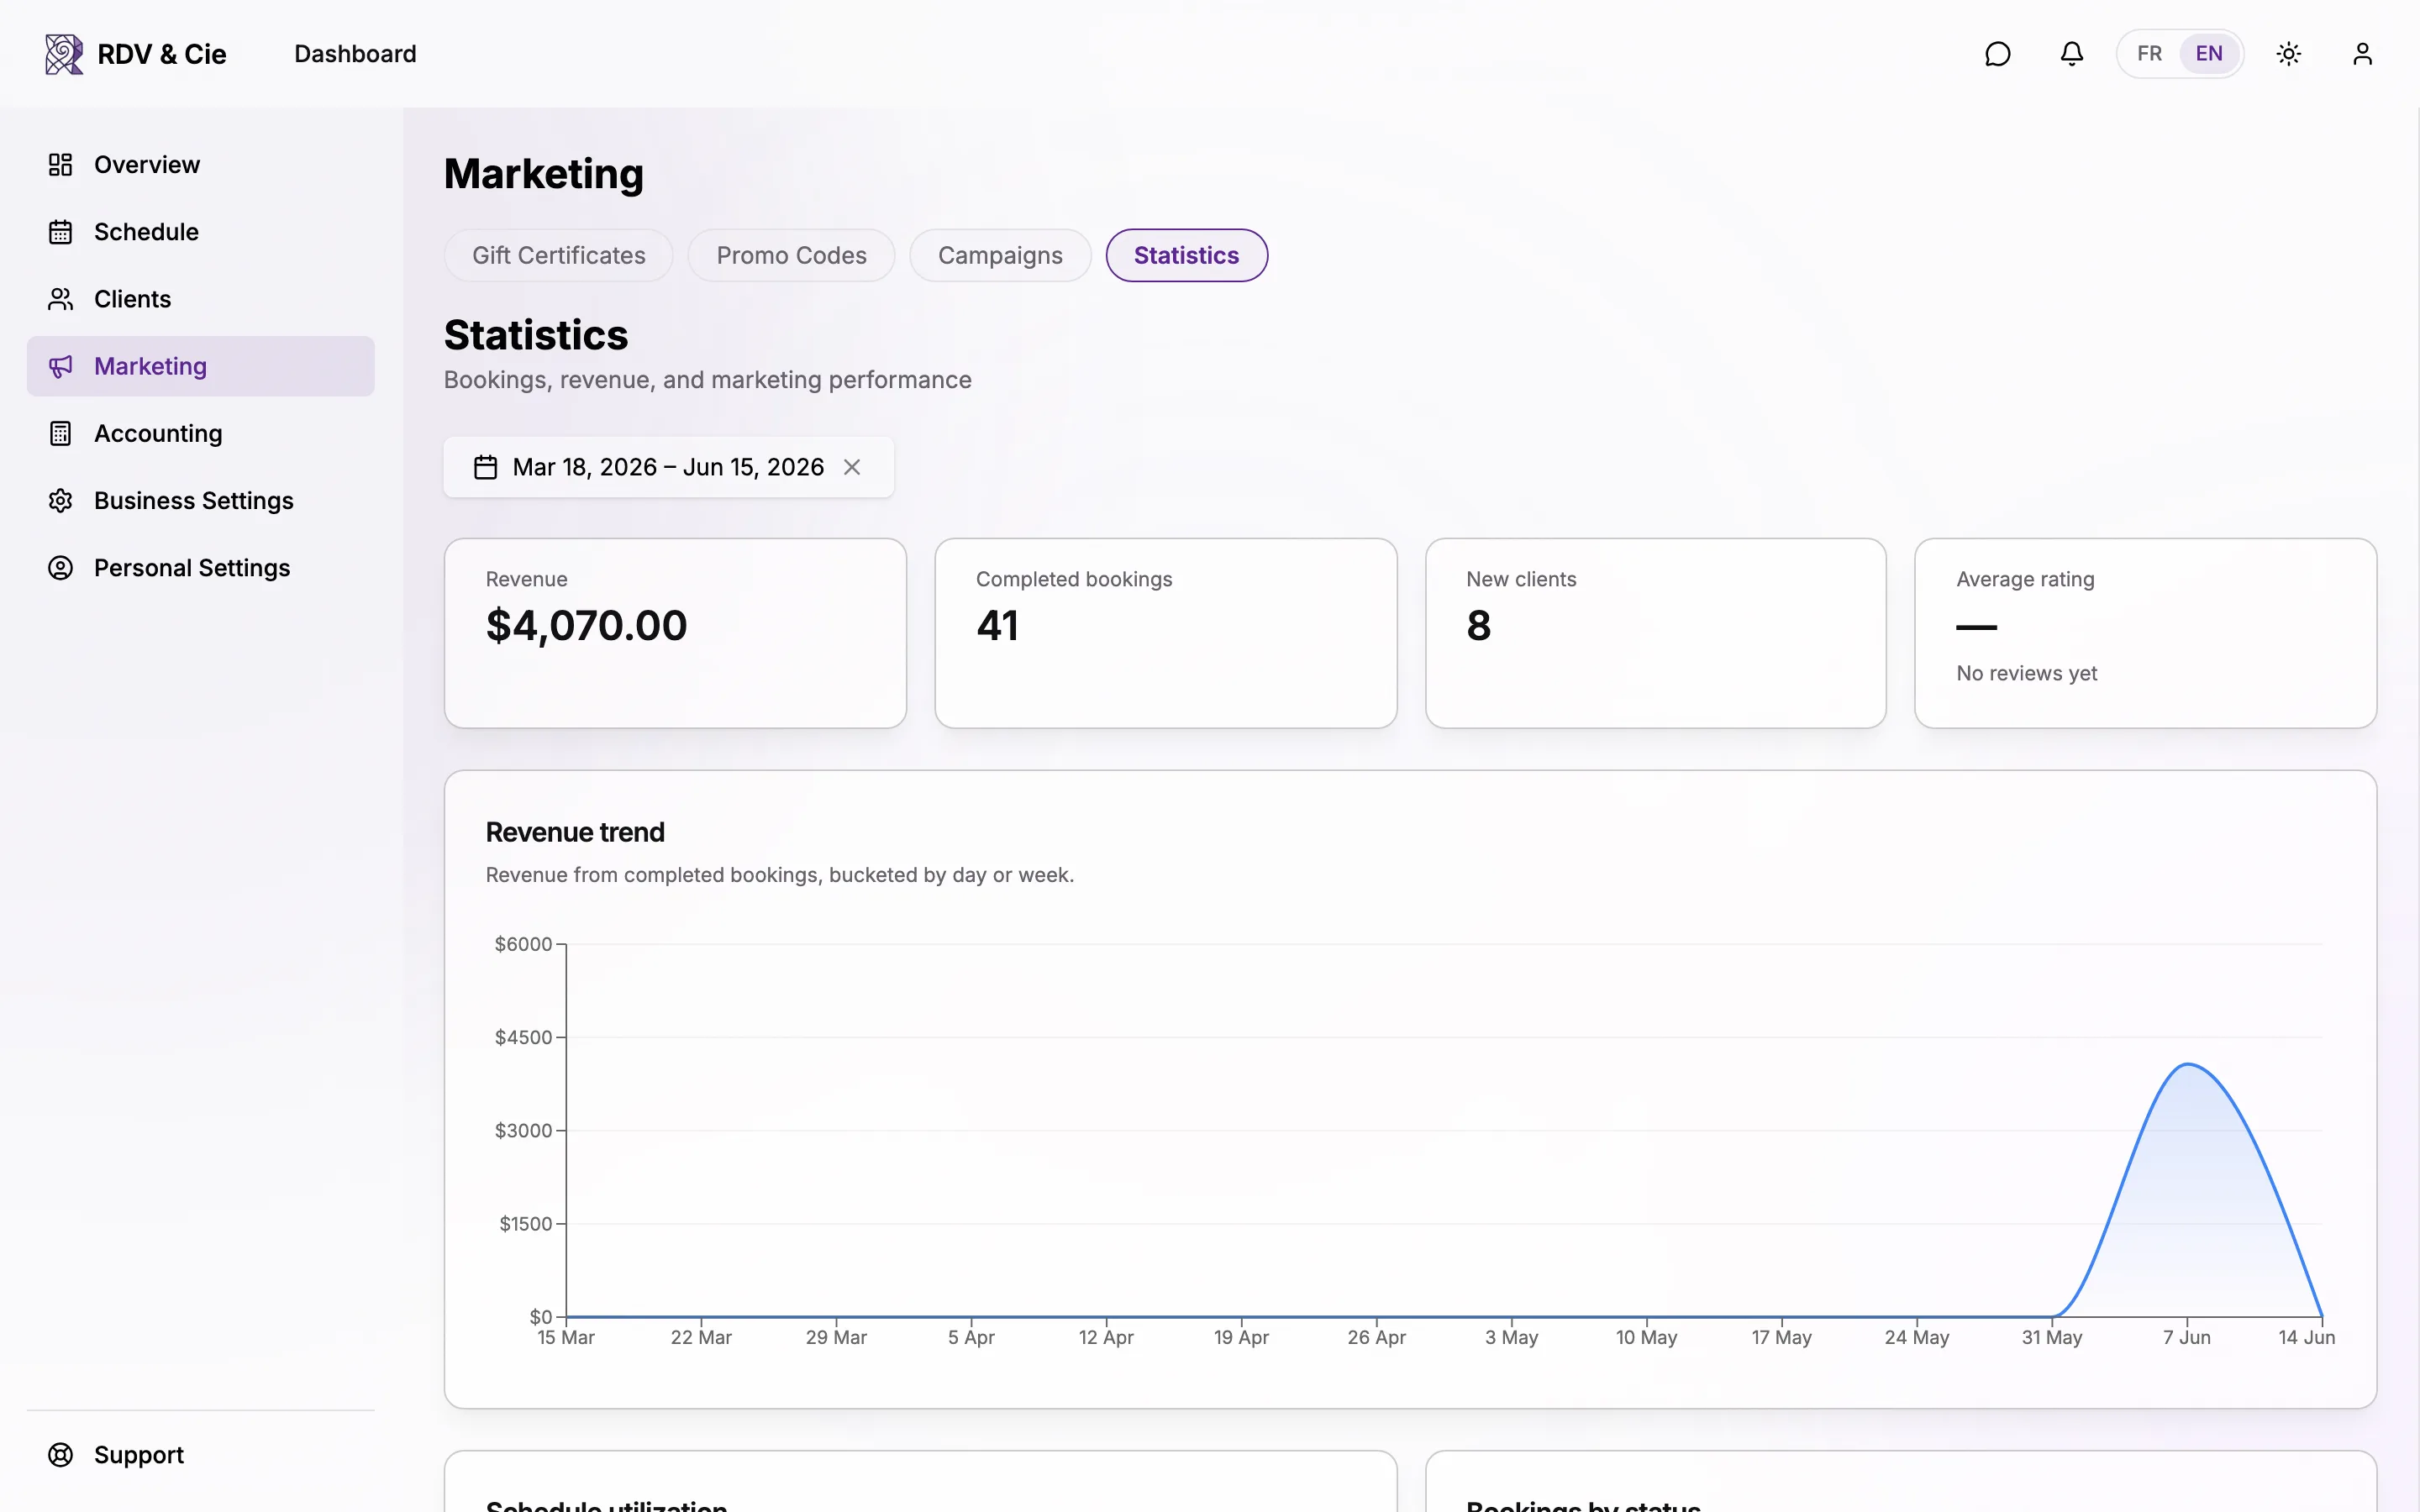
Task: Click the 7 Jun axis label
Action: (2187, 1338)
